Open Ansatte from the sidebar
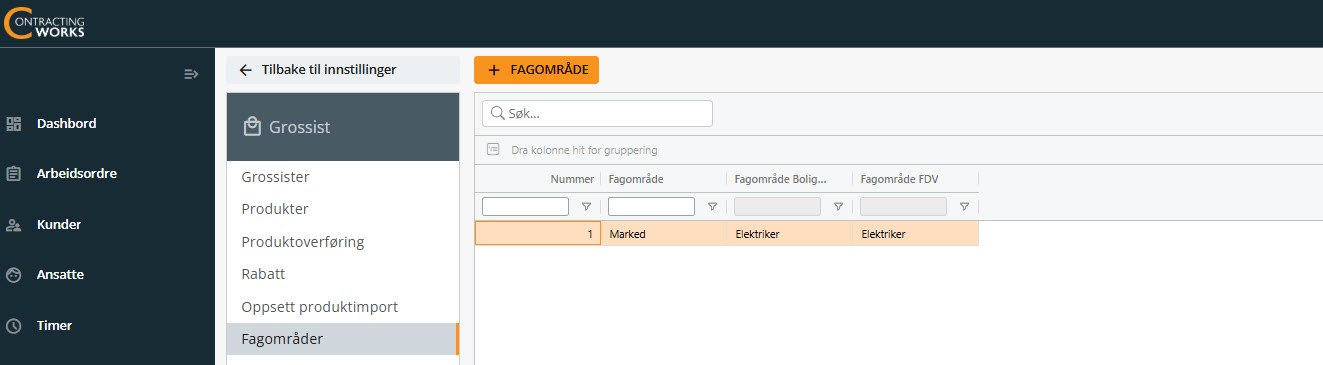The height and width of the screenshot is (365, 1323). [x=60, y=275]
